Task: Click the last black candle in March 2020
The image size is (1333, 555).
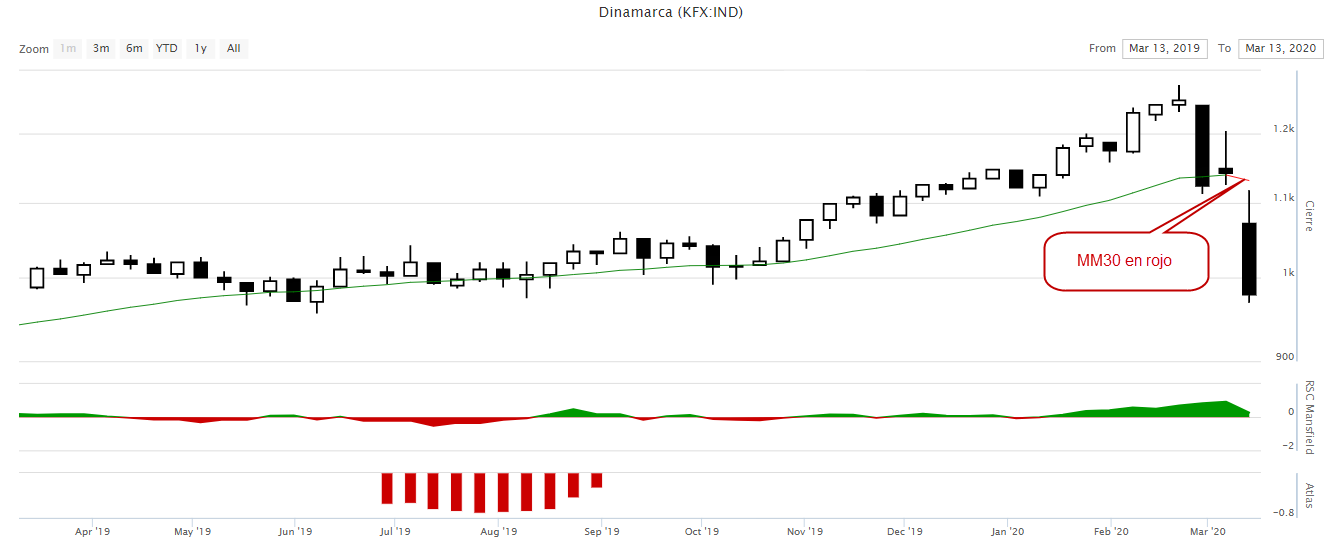Action: [x=1249, y=259]
